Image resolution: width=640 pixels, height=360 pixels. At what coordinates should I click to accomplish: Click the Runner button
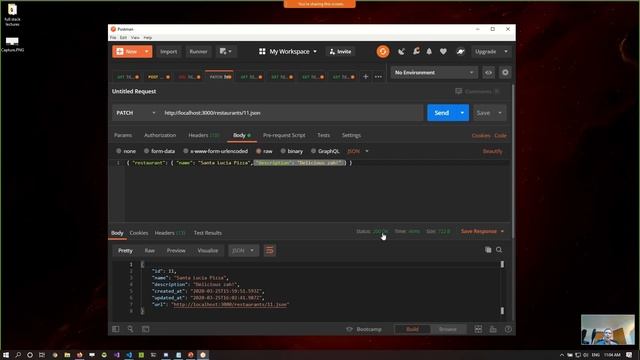tap(198, 51)
